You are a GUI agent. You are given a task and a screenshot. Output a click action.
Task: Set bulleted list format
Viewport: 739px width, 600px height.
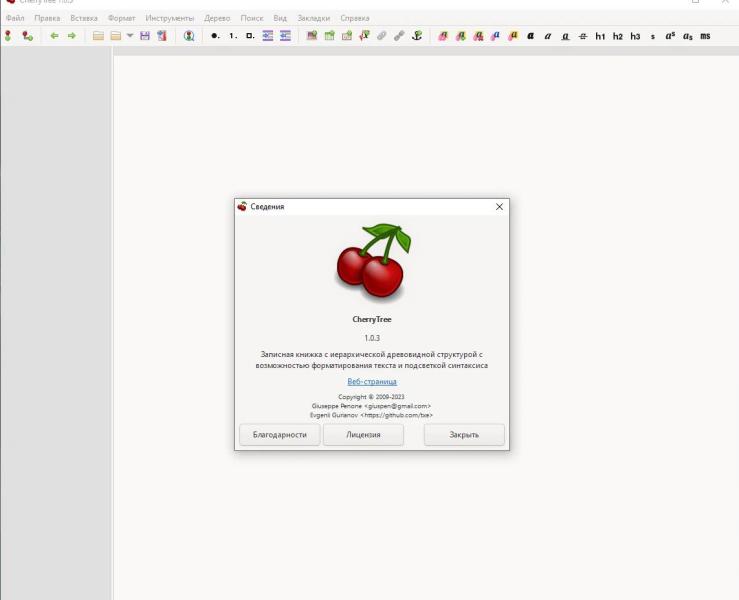[x=215, y=36]
